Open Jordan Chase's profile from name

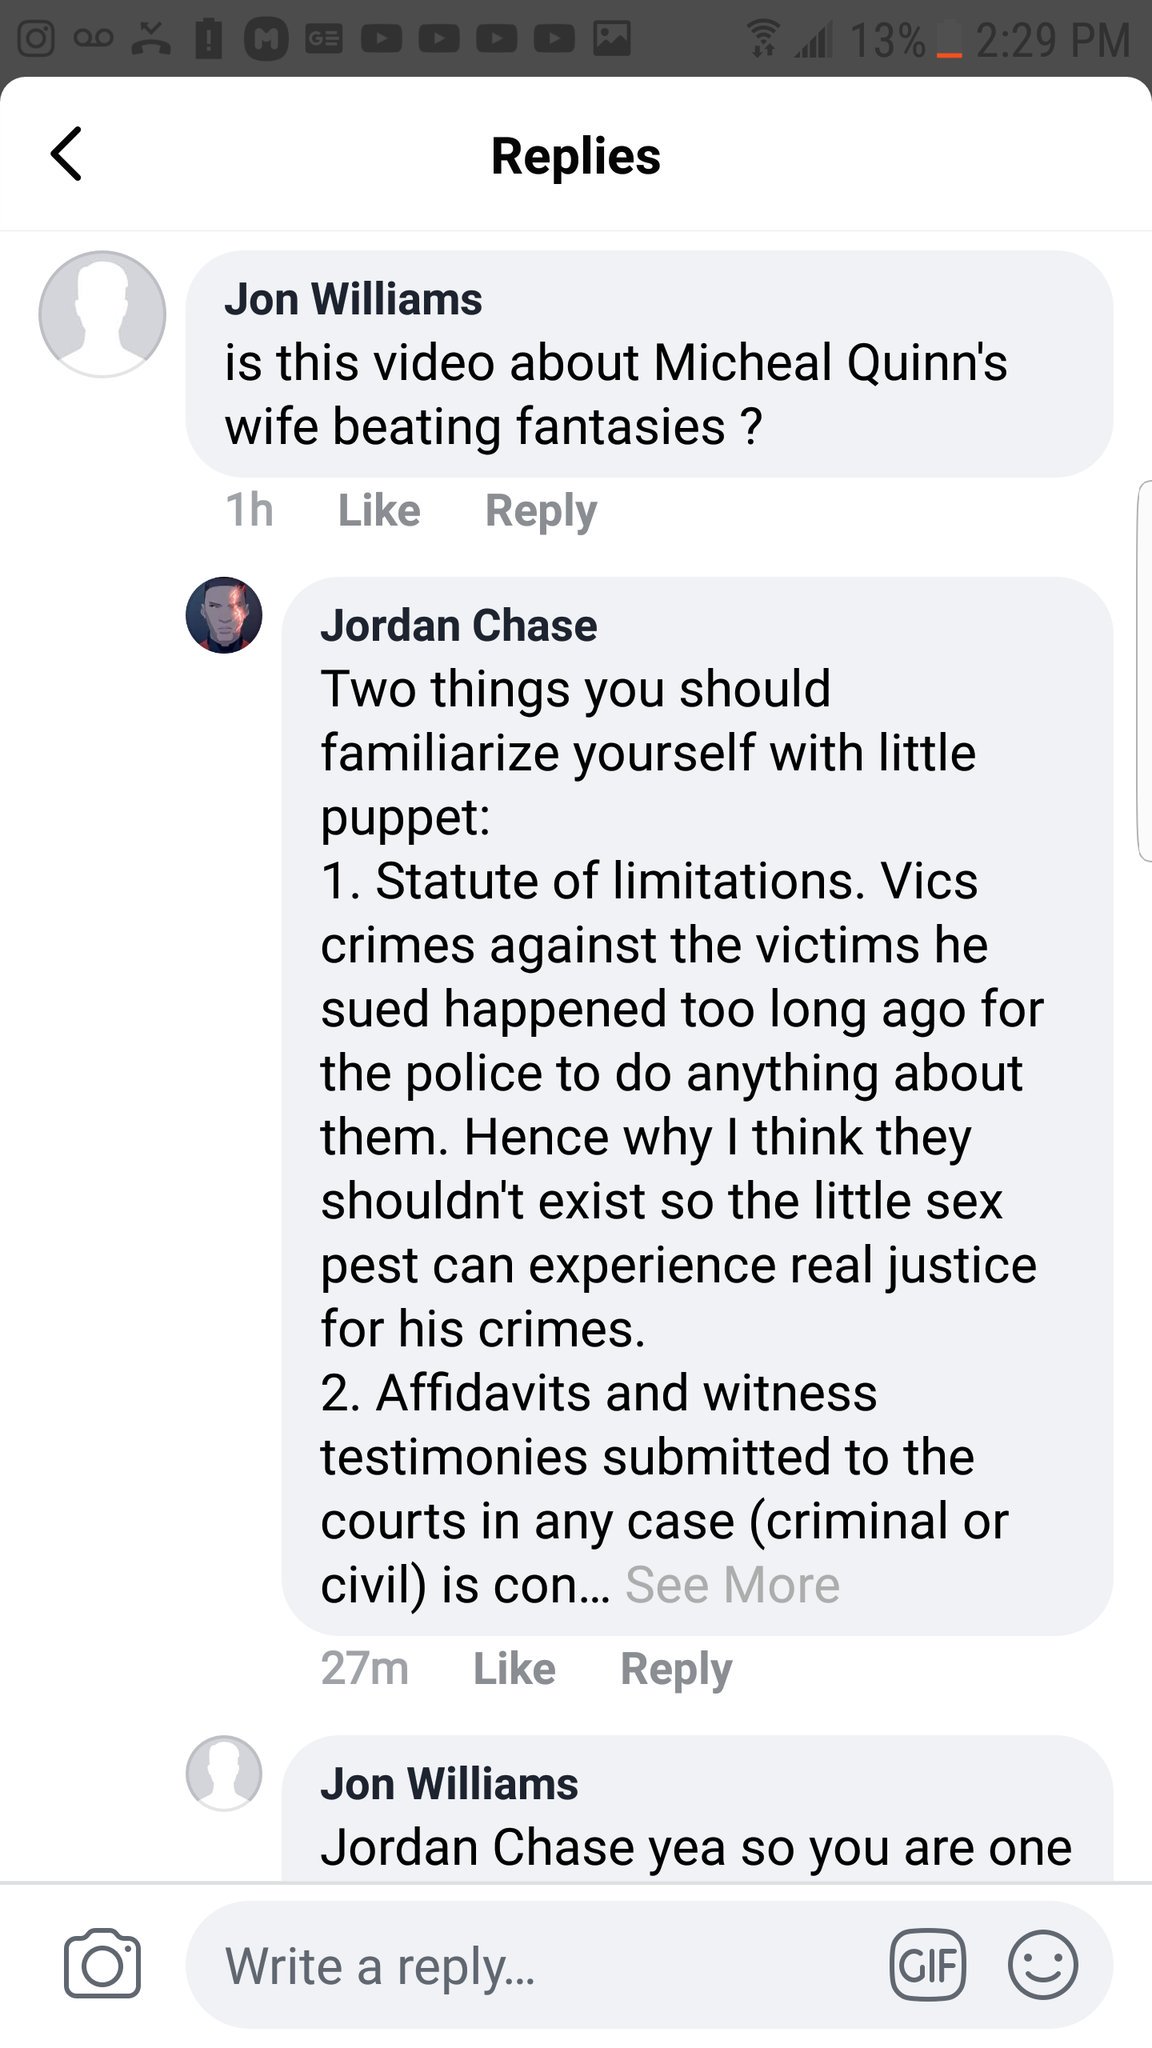point(459,625)
